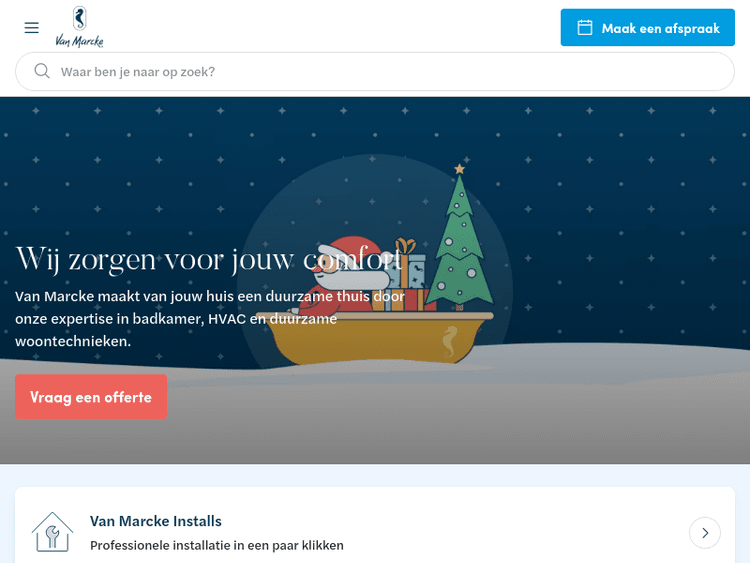Focus the 'Waar ben je naar op zoek?' field
The height and width of the screenshot is (563, 750).
375,72
